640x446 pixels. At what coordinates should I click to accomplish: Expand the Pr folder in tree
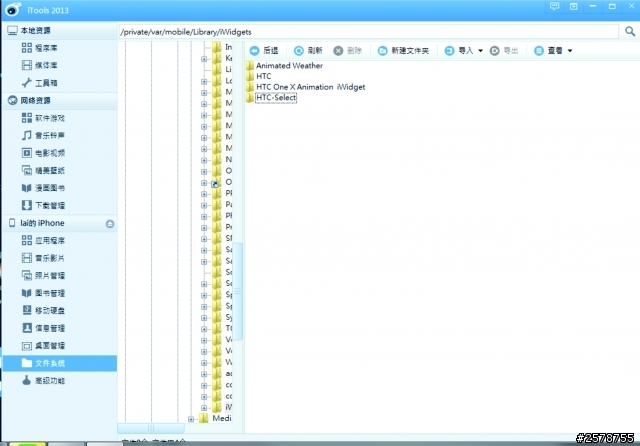point(204,228)
